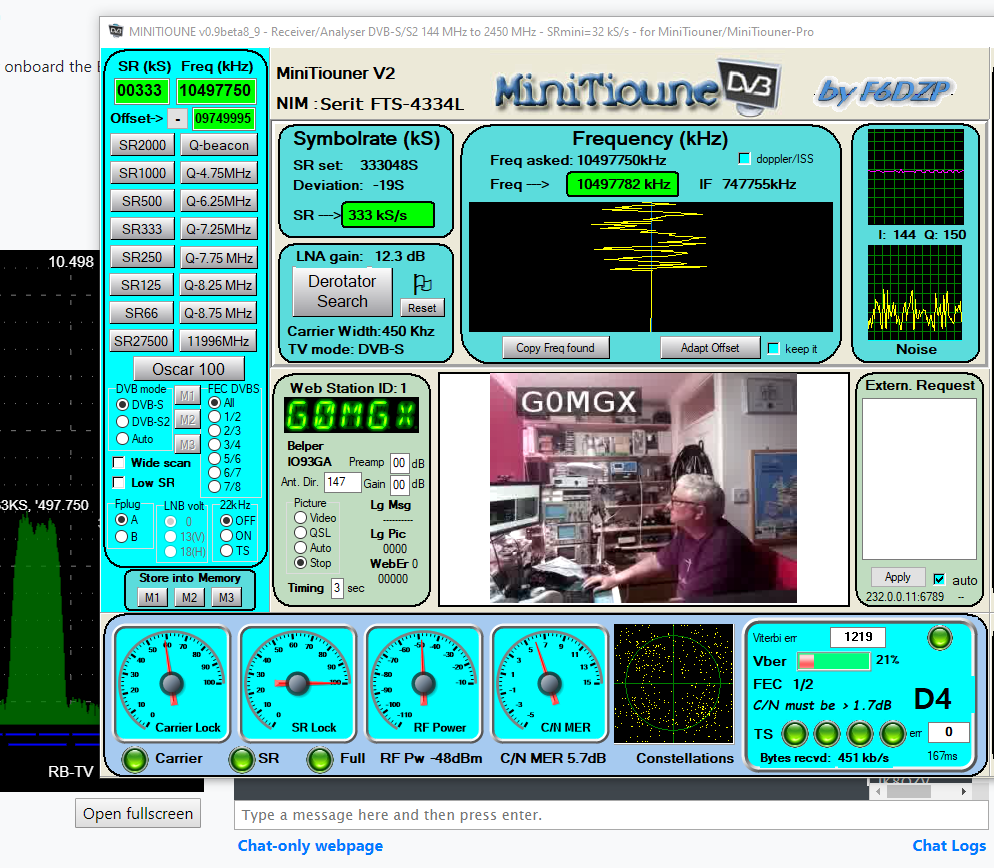
Task: Select Picture Video radio button
Action: coord(300,517)
